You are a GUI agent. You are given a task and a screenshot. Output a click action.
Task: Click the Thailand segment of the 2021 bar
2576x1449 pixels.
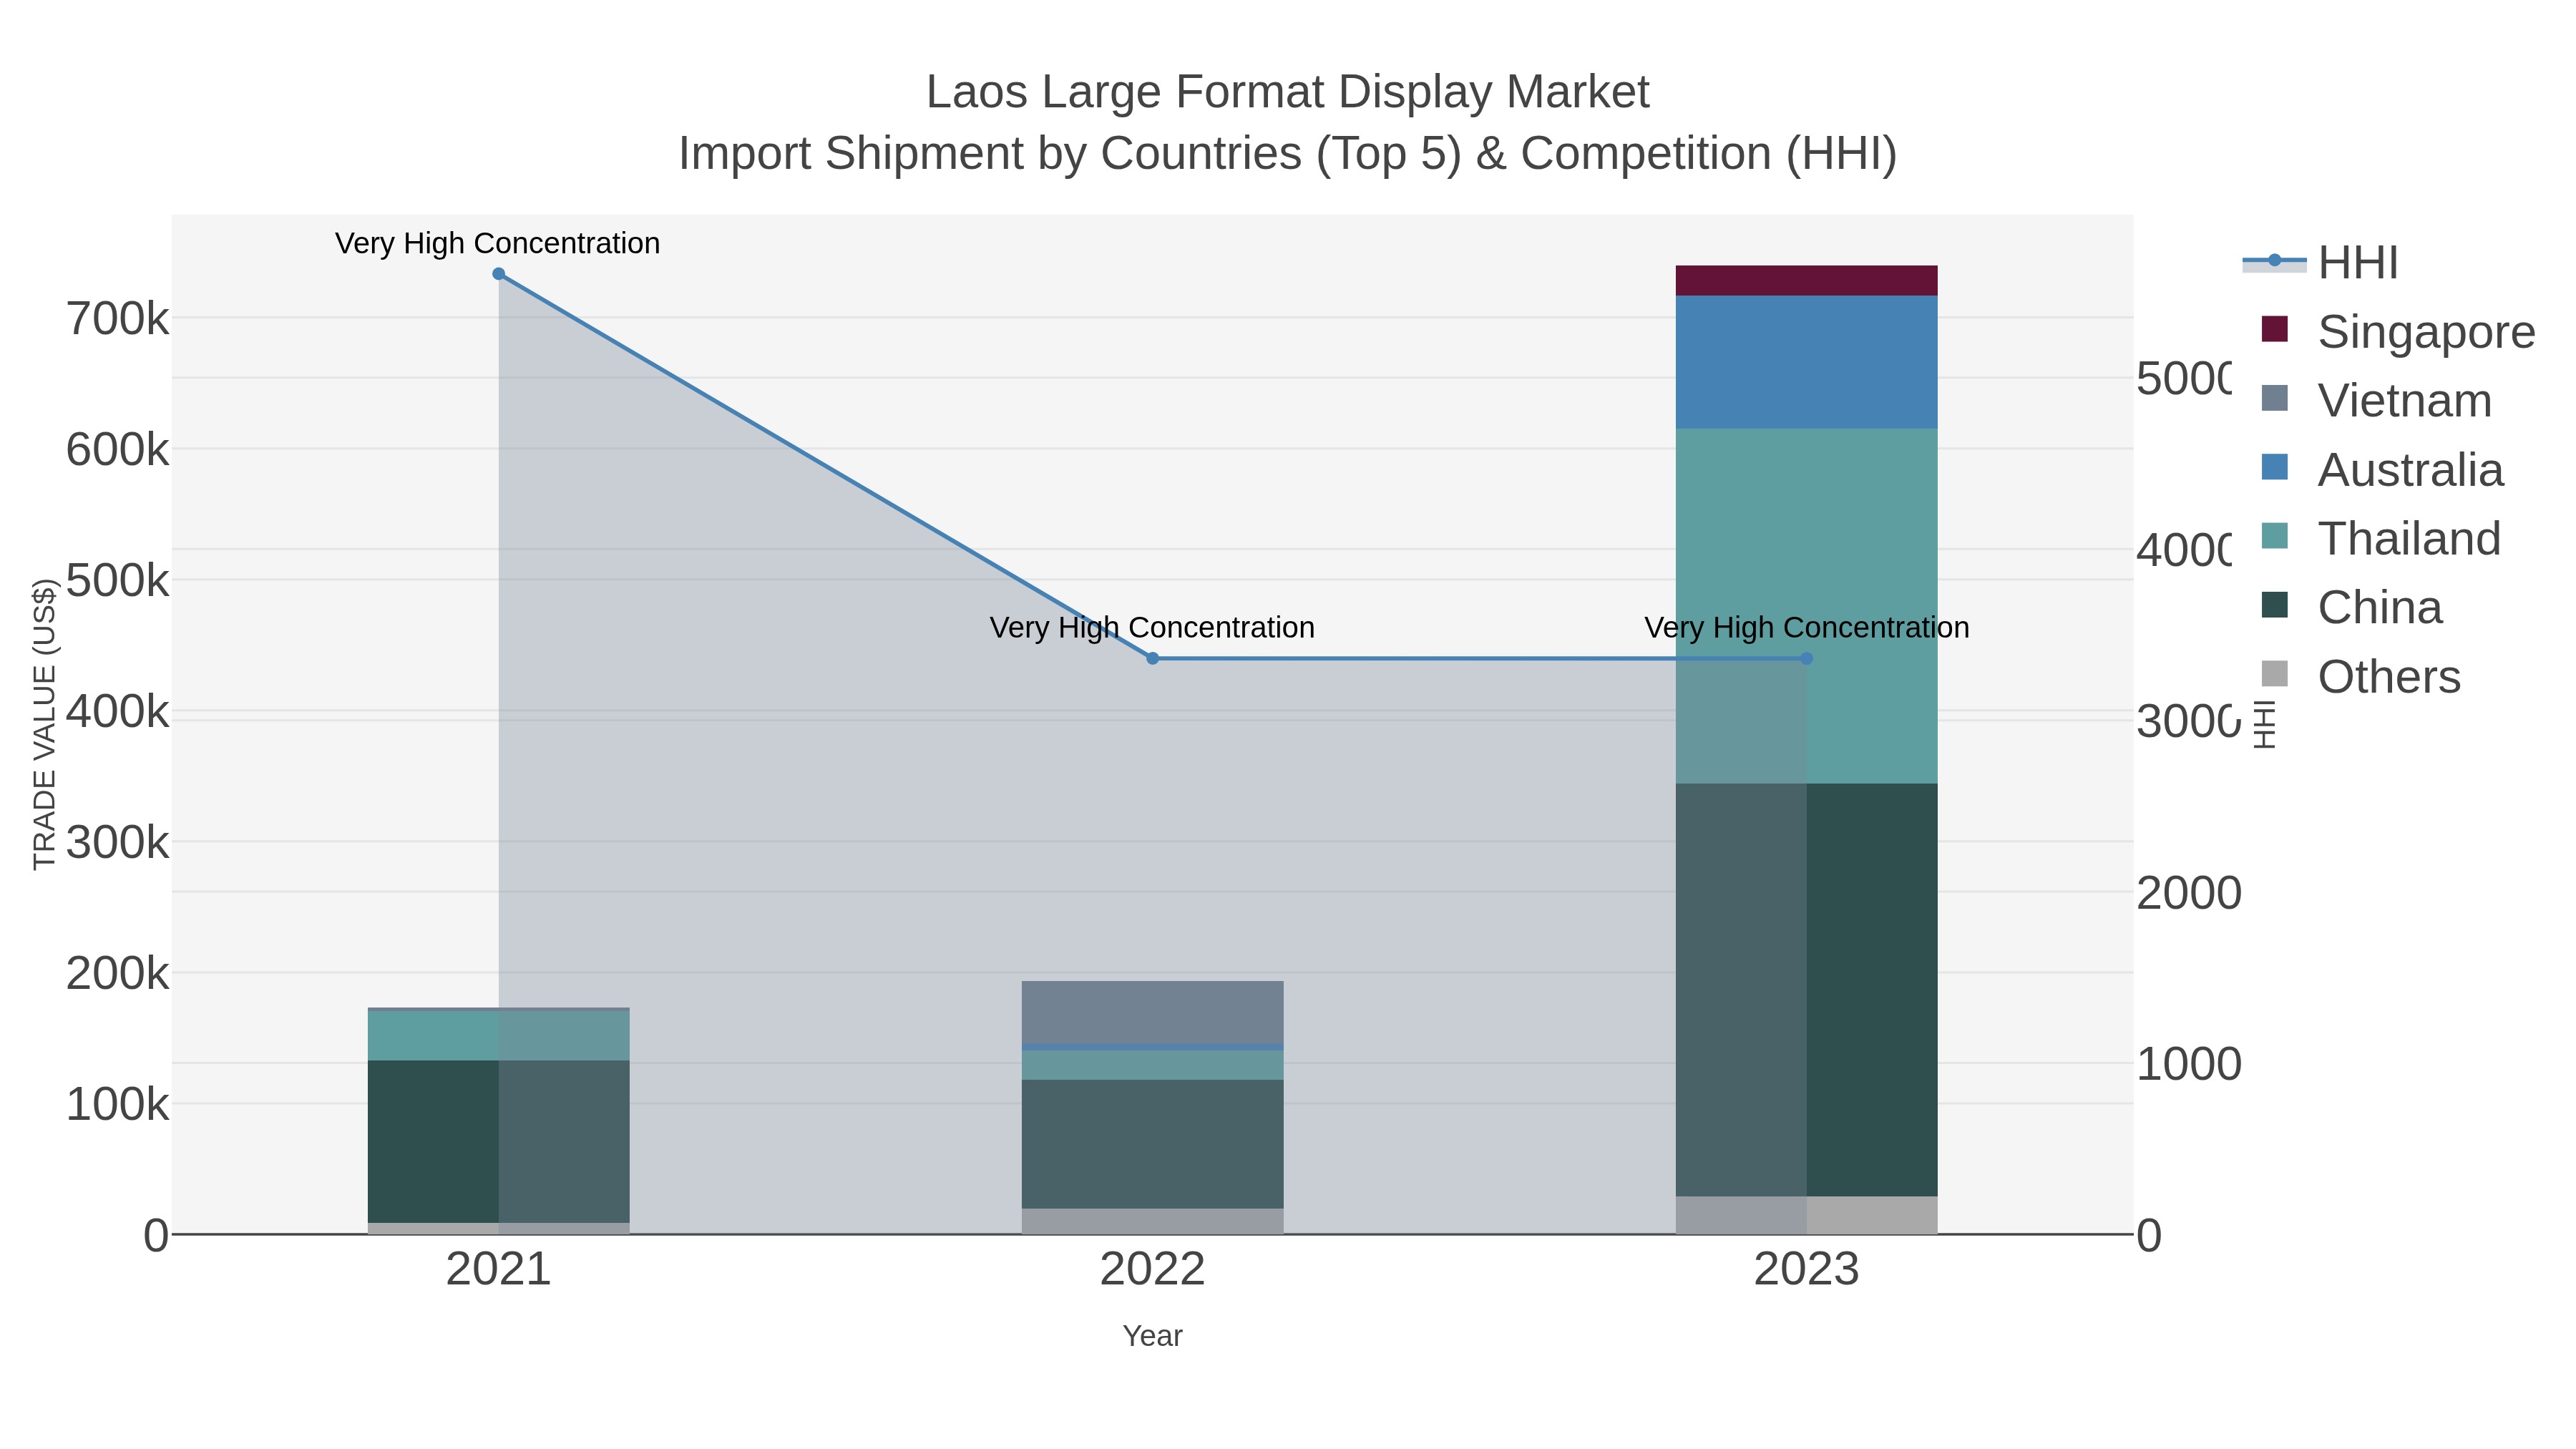[499, 1036]
